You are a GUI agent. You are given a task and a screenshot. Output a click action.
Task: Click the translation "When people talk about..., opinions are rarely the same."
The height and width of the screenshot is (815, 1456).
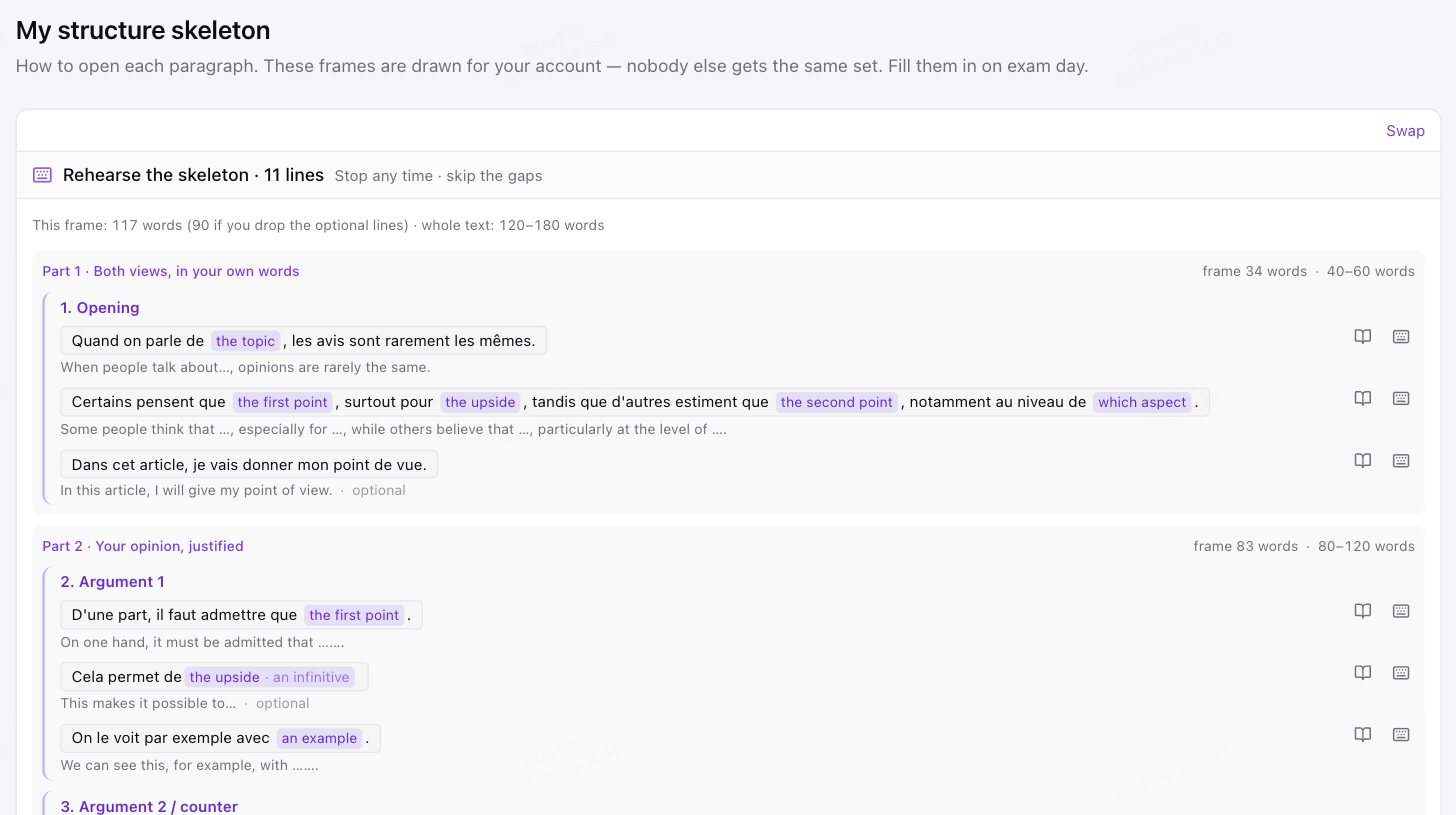(246, 367)
